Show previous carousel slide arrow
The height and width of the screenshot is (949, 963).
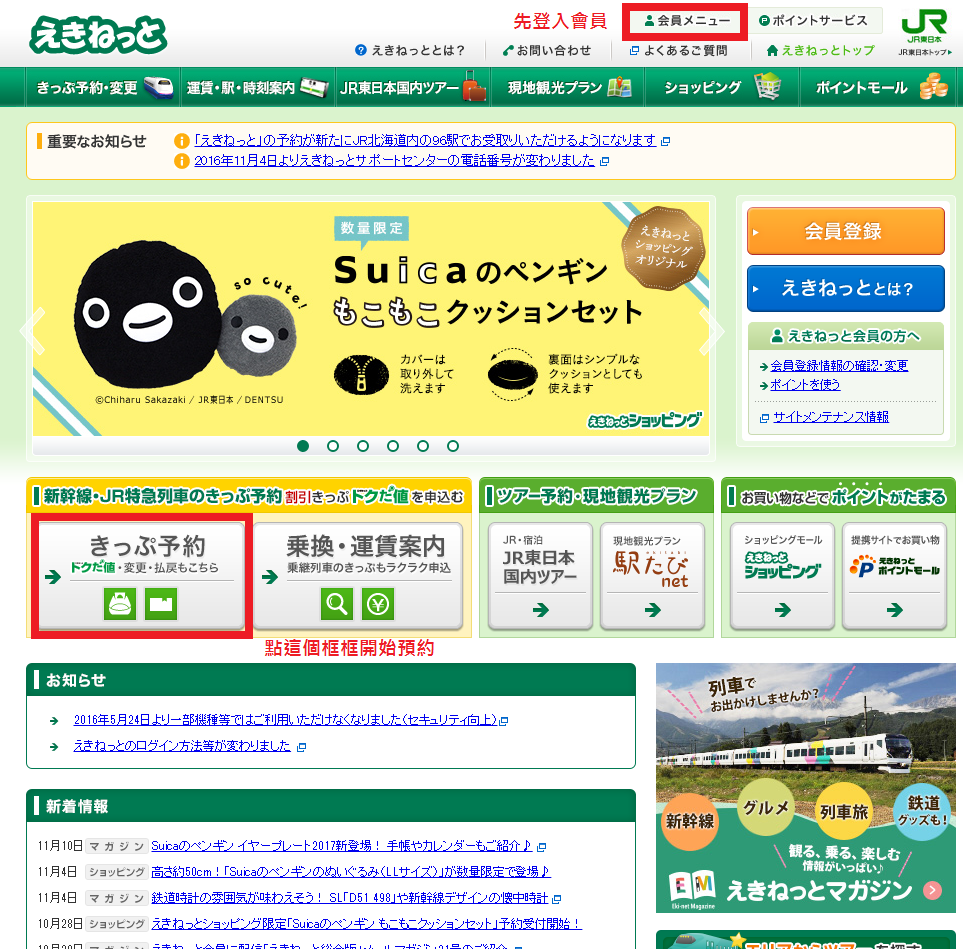tap(33, 330)
